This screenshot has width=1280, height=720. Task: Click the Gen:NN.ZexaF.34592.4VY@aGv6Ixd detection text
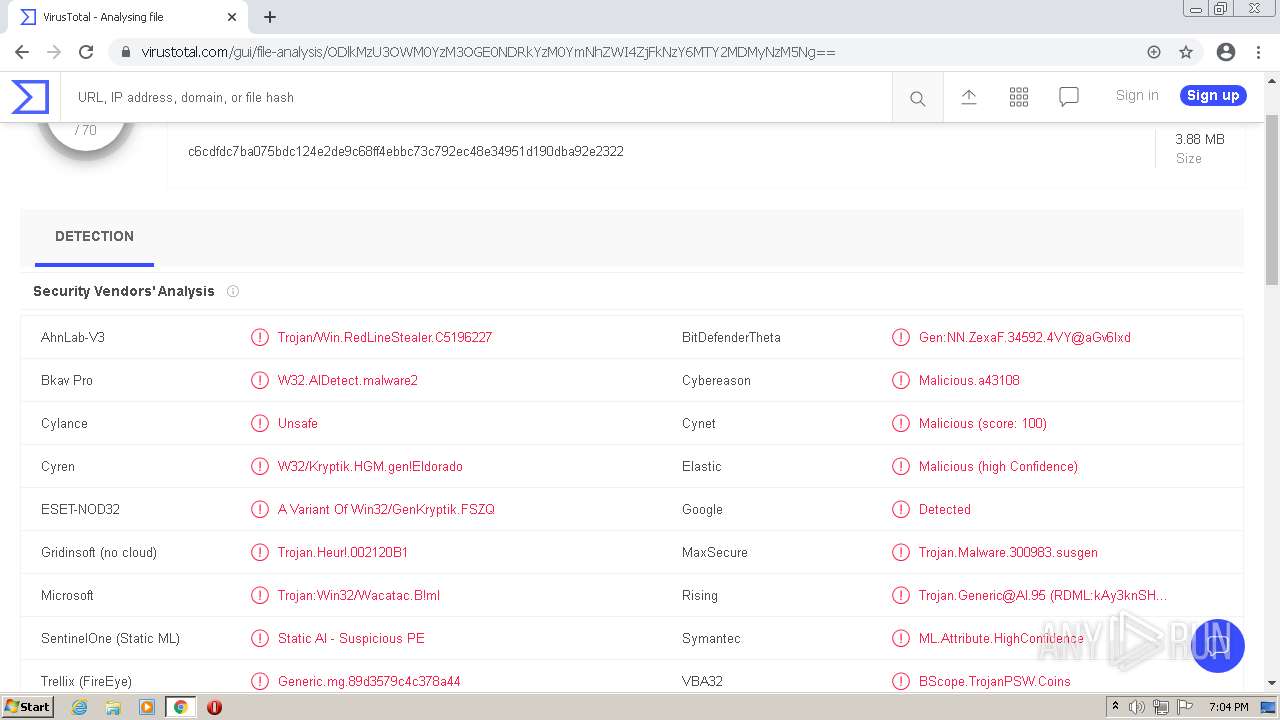click(1025, 337)
